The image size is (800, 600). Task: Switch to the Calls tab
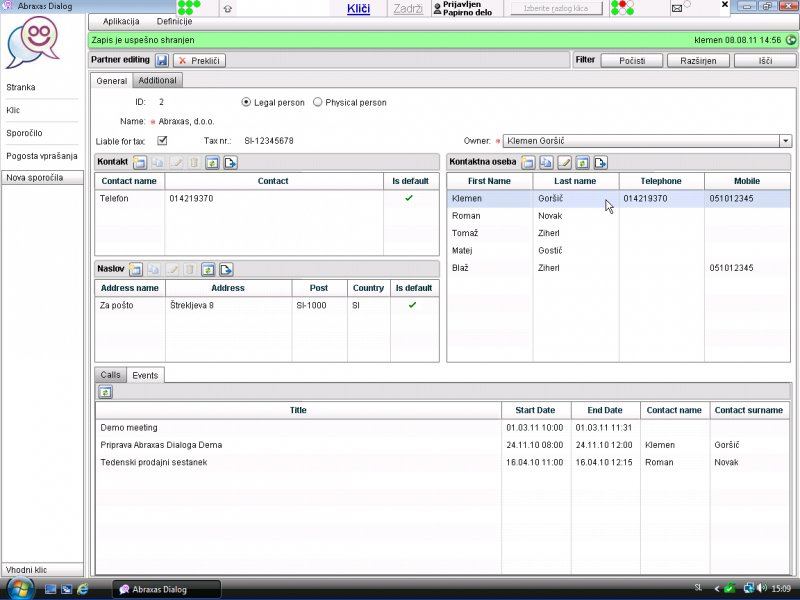click(x=110, y=375)
